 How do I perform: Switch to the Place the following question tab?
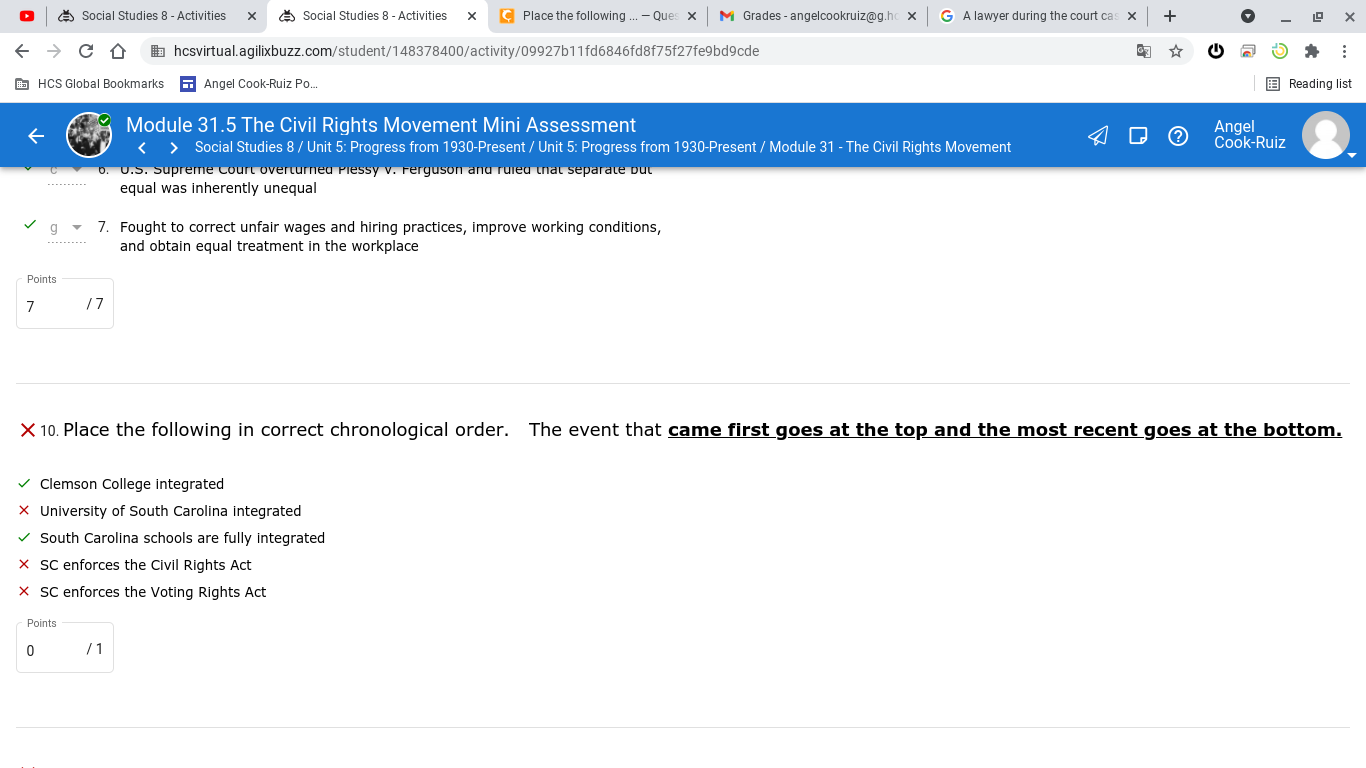tap(598, 16)
